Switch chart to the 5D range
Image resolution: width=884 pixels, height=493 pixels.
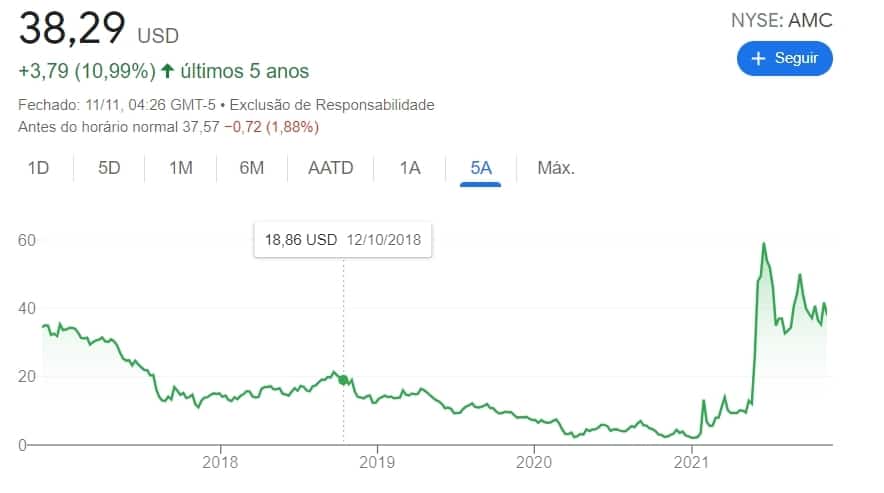(x=109, y=168)
